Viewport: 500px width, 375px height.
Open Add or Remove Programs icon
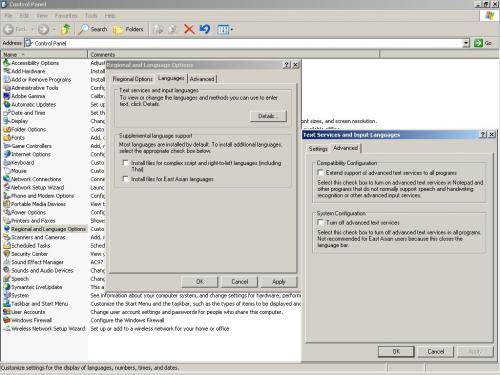7,79
